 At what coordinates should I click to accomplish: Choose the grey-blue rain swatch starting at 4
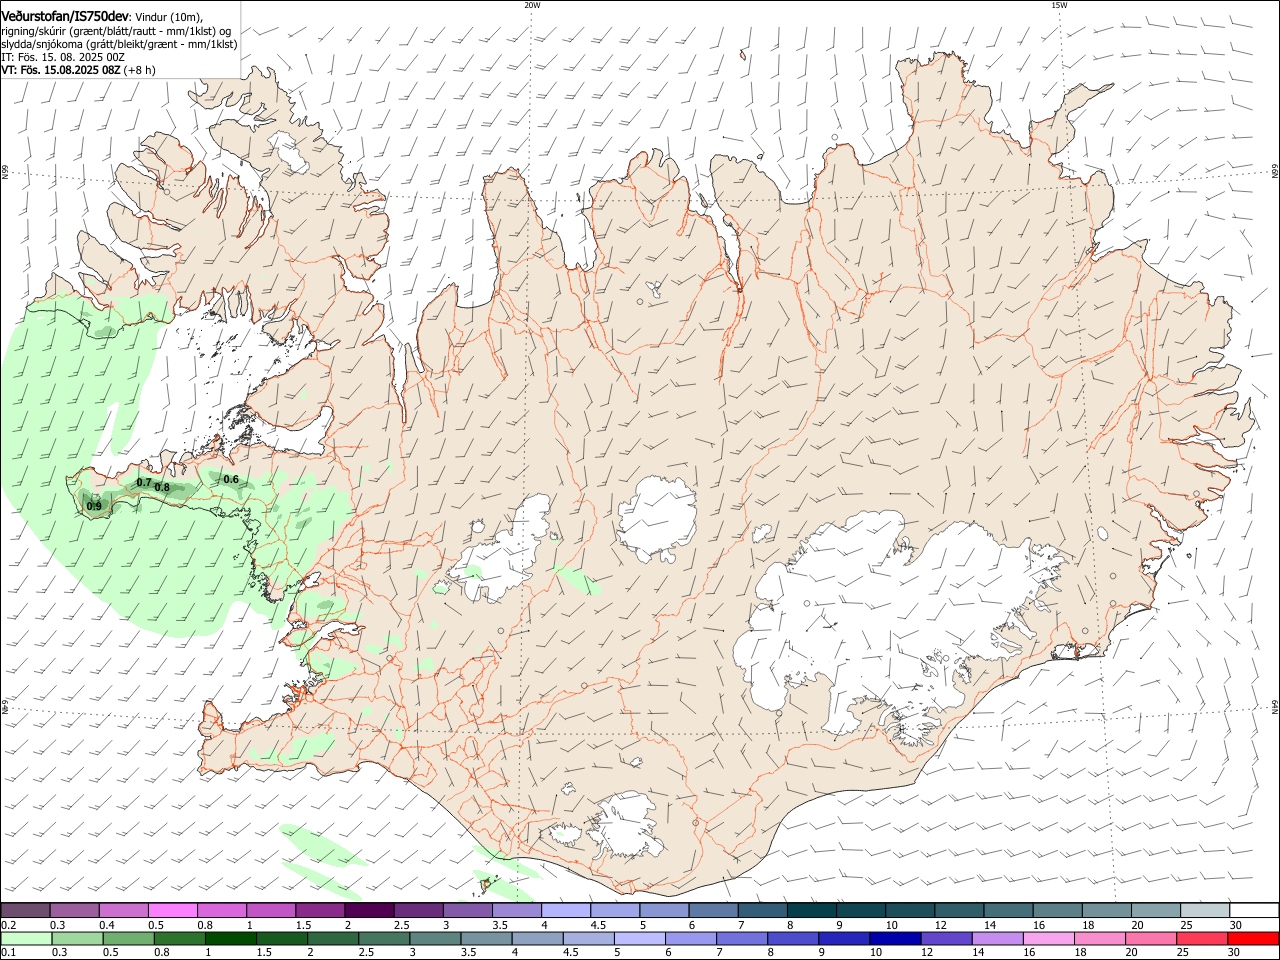(537, 938)
